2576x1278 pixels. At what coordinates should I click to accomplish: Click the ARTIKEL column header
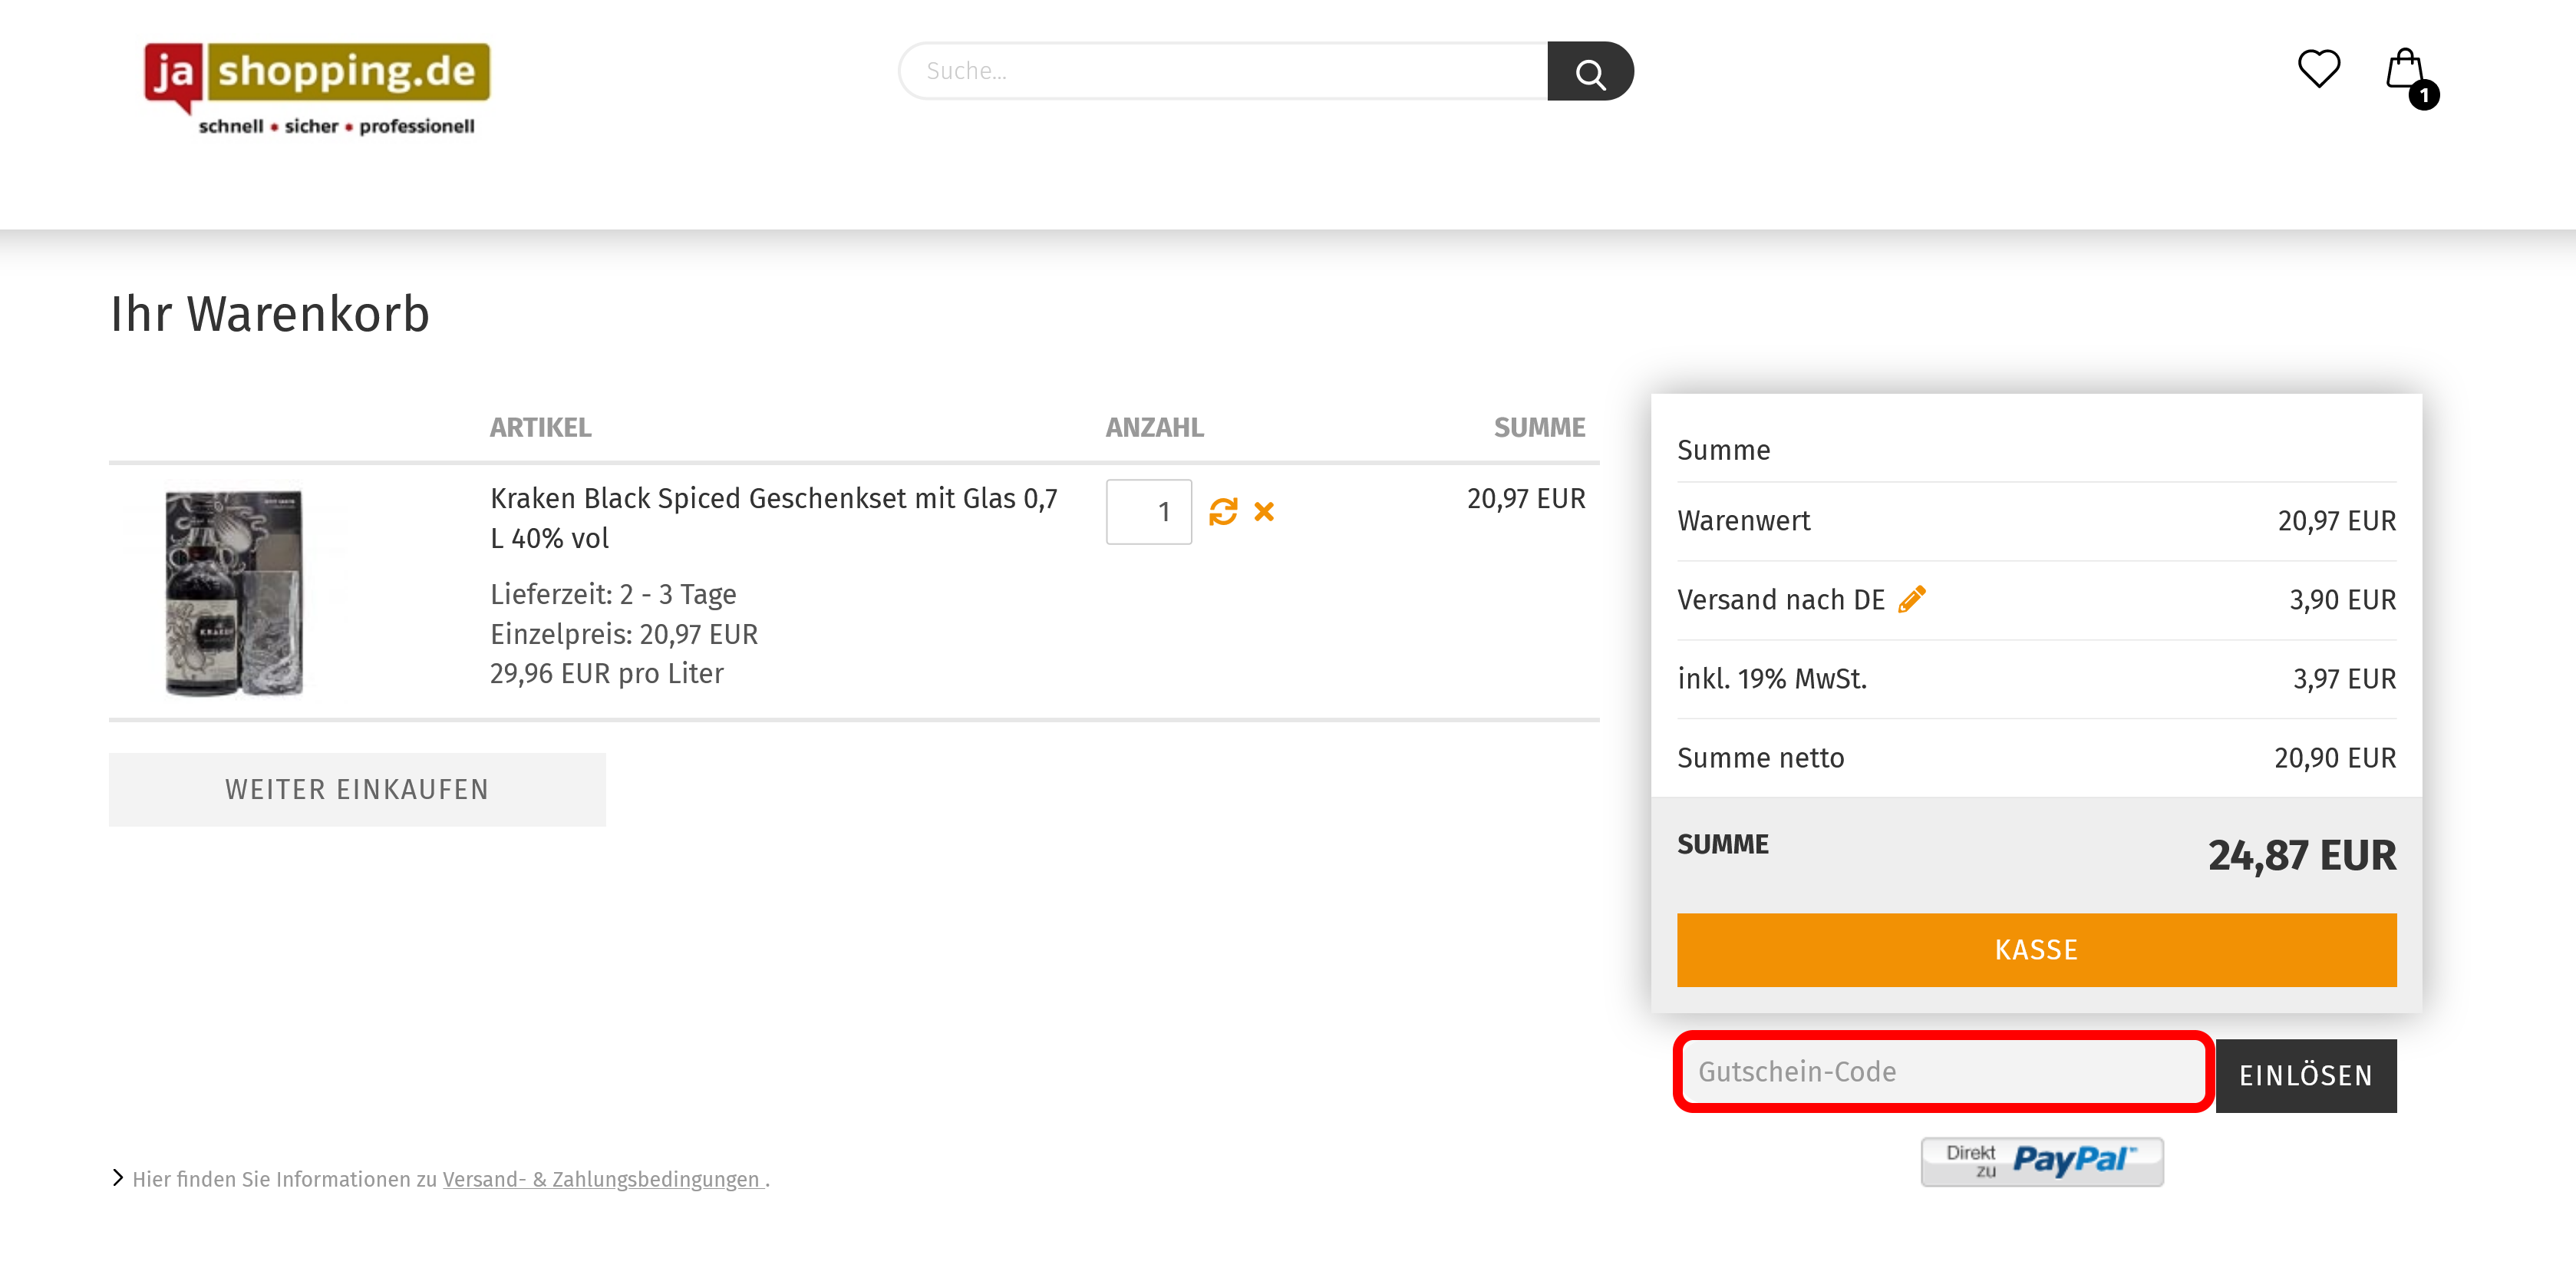540,427
